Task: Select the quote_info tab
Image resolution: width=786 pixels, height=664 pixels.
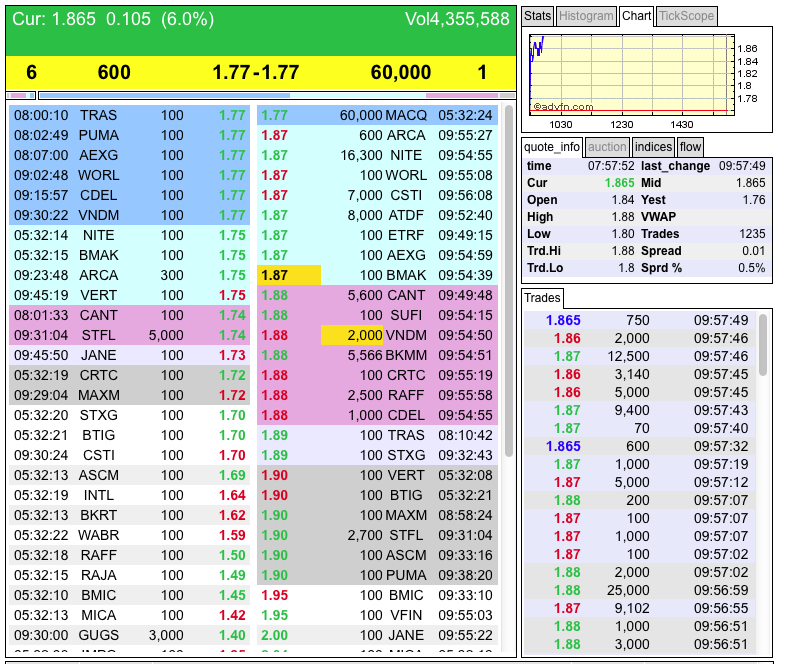Action: [x=552, y=147]
